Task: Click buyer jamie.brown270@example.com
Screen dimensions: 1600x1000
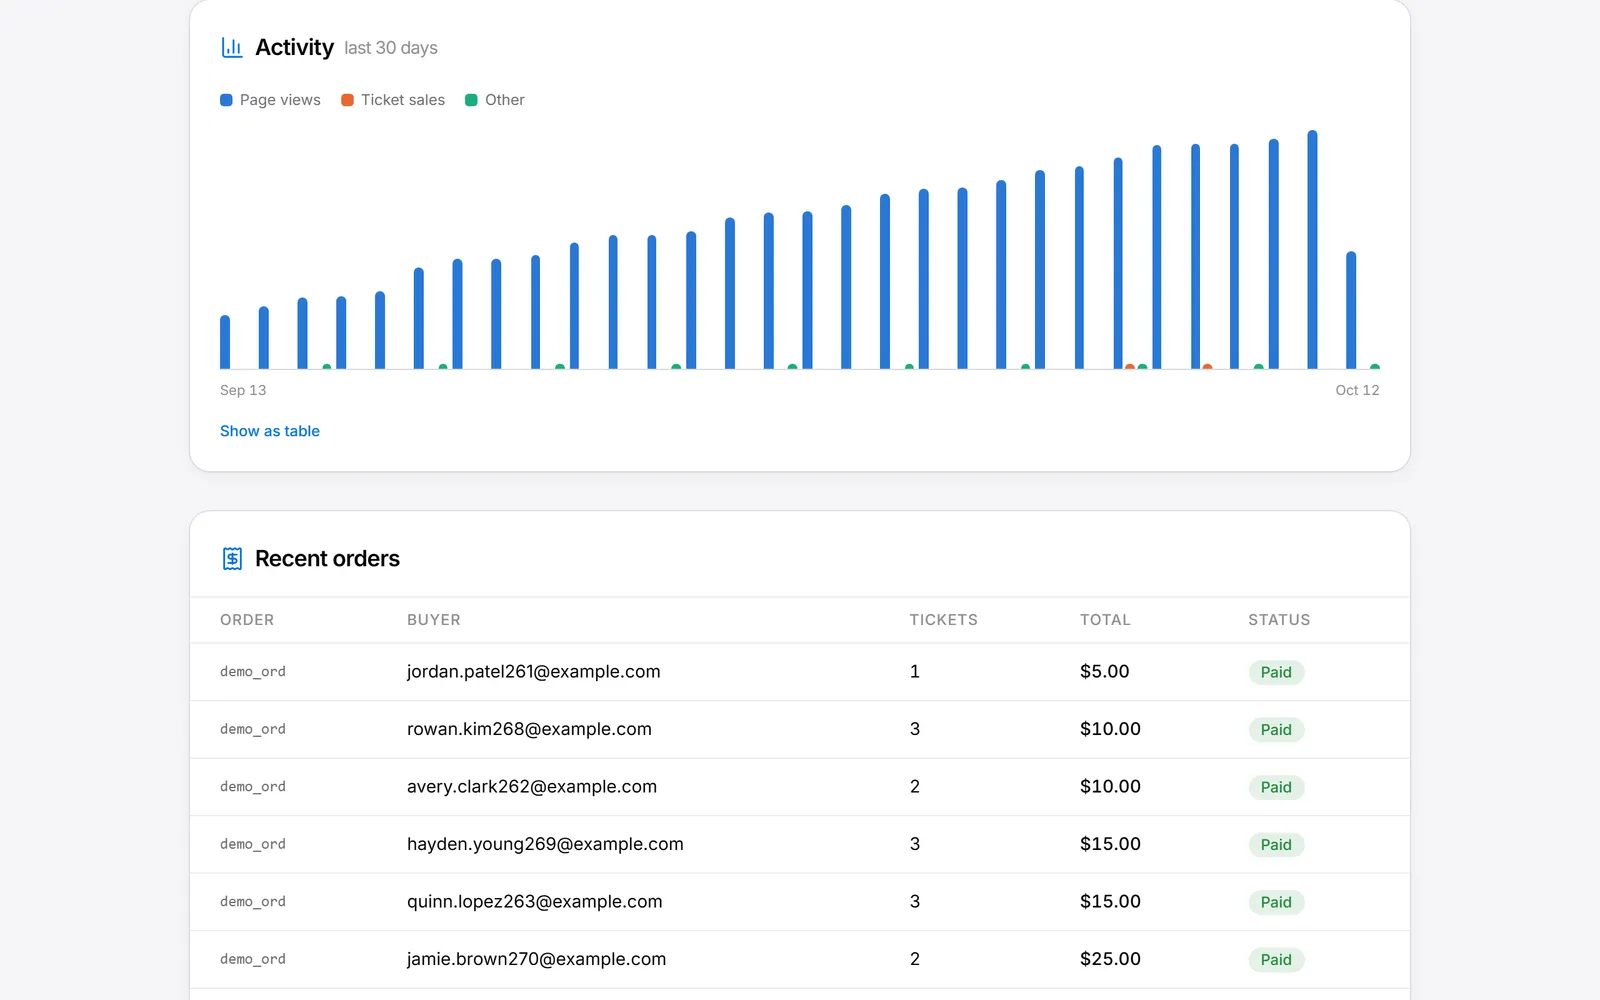Action: point(536,959)
